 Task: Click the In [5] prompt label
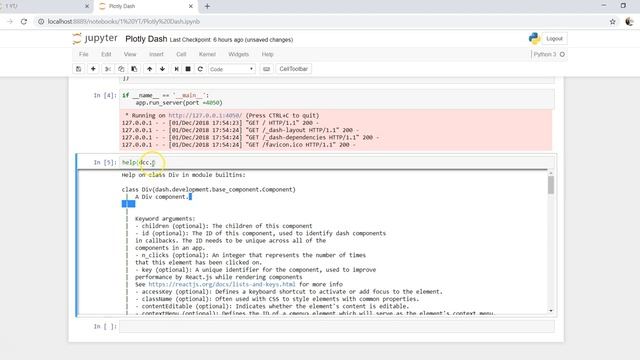105,162
